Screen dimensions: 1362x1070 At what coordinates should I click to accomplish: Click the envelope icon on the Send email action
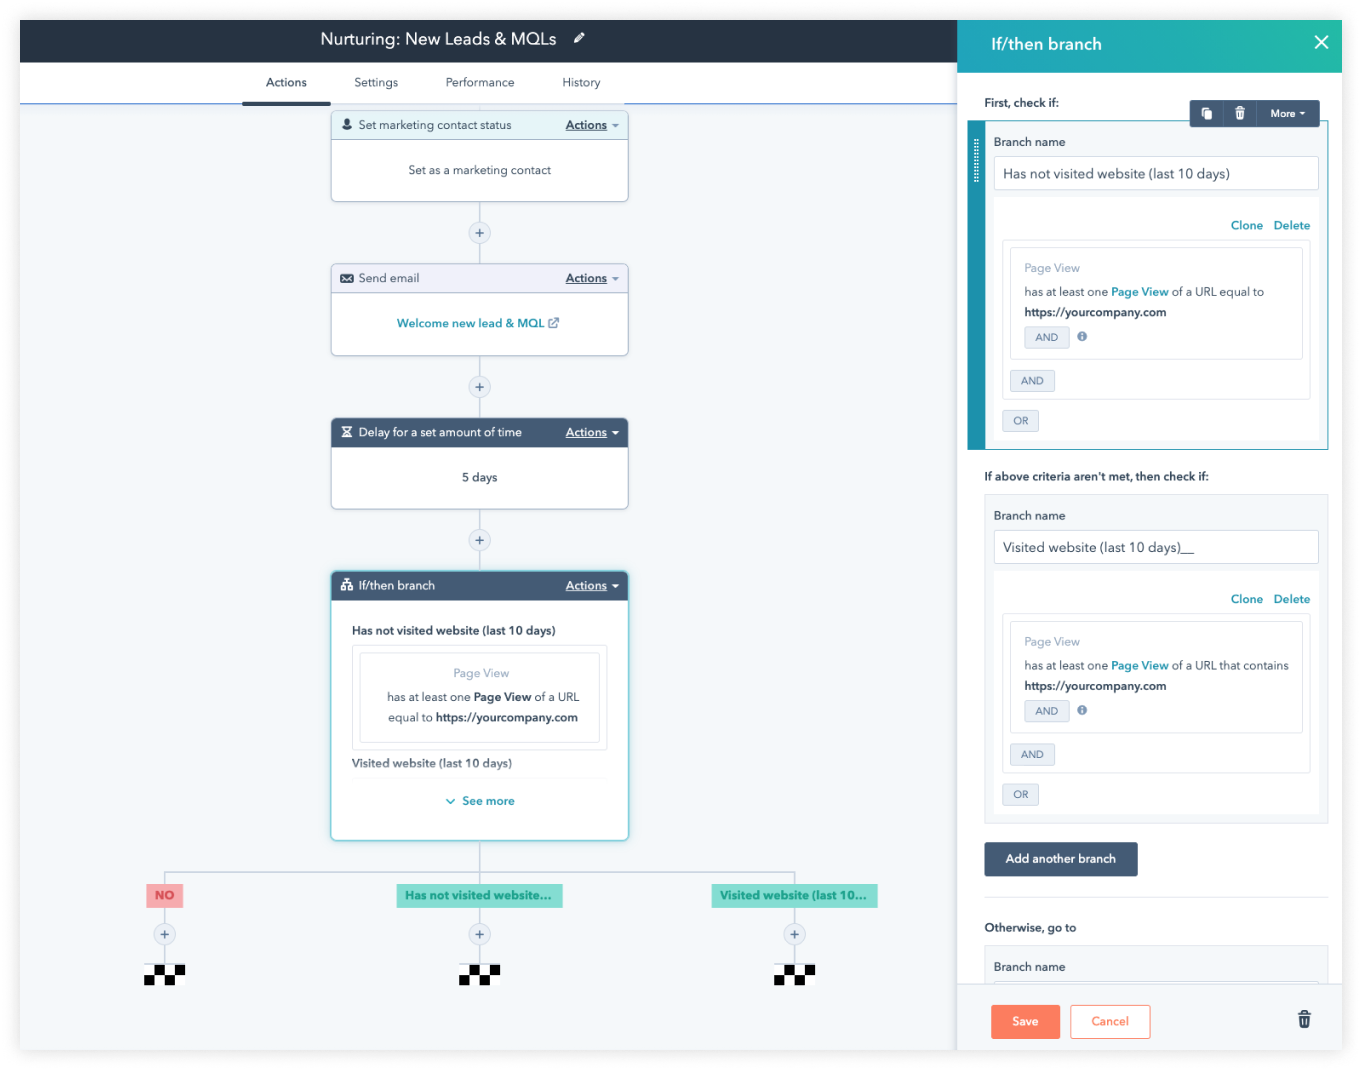pos(347,278)
